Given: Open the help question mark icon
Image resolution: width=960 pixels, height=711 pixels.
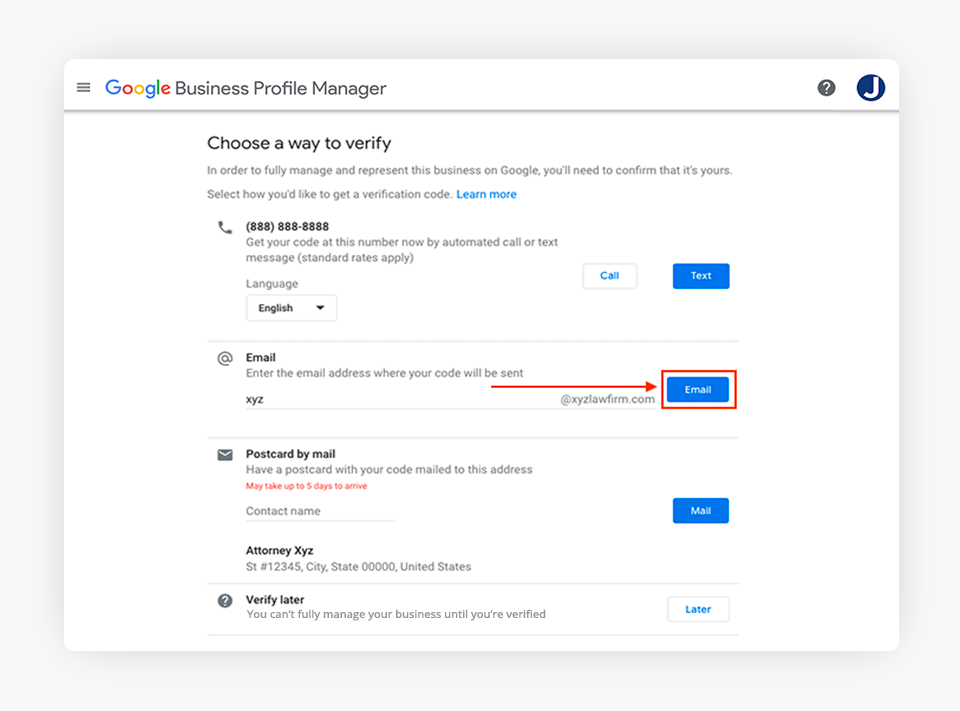Looking at the screenshot, I should pos(826,88).
